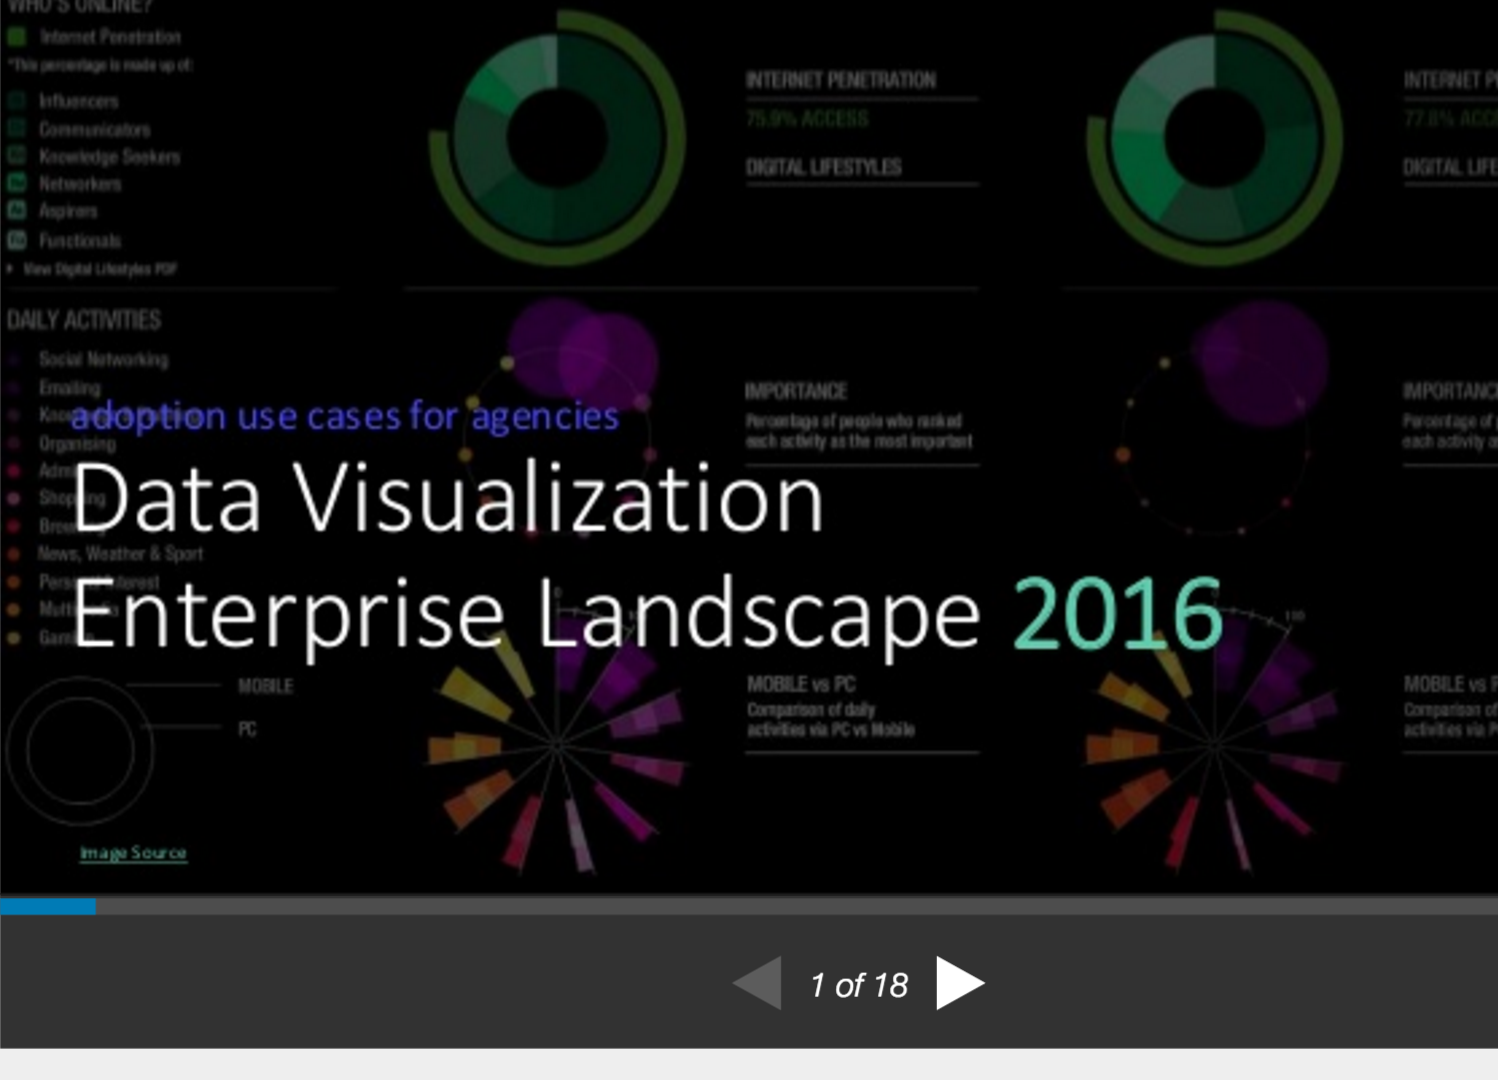
Task: Click the Mobile/PC circle legend diagram
Action: click(80, 753)
